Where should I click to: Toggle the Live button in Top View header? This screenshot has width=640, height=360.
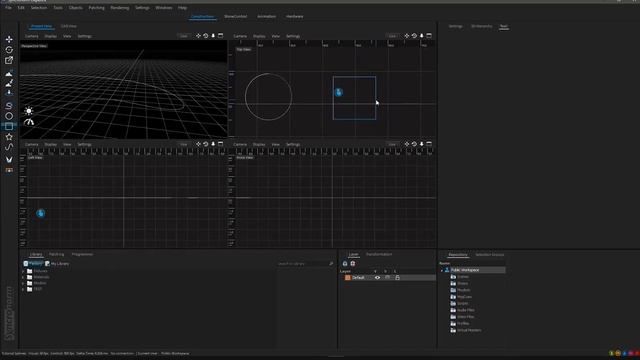[x=392, y=36]
